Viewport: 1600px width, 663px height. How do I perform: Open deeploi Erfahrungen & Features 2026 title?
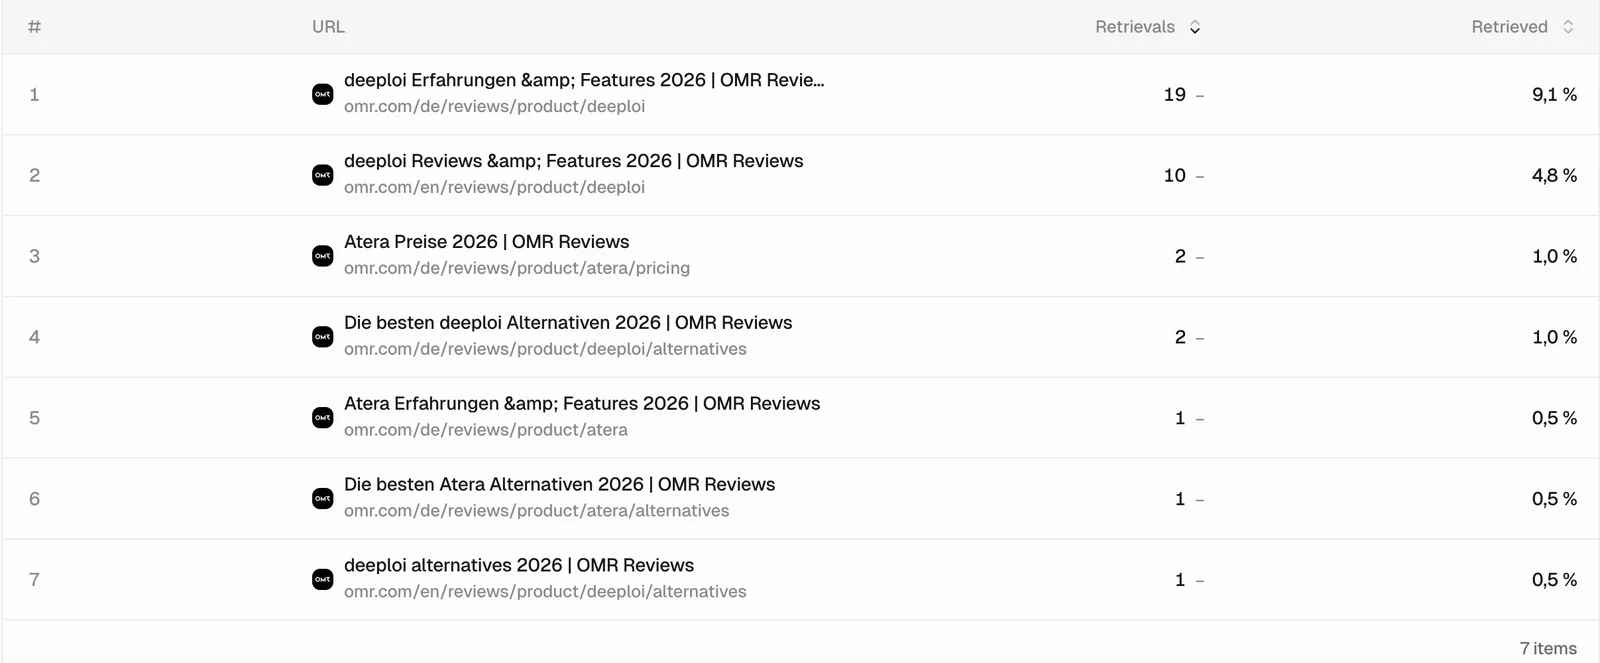pyautogui.click(x=584, y=80)
